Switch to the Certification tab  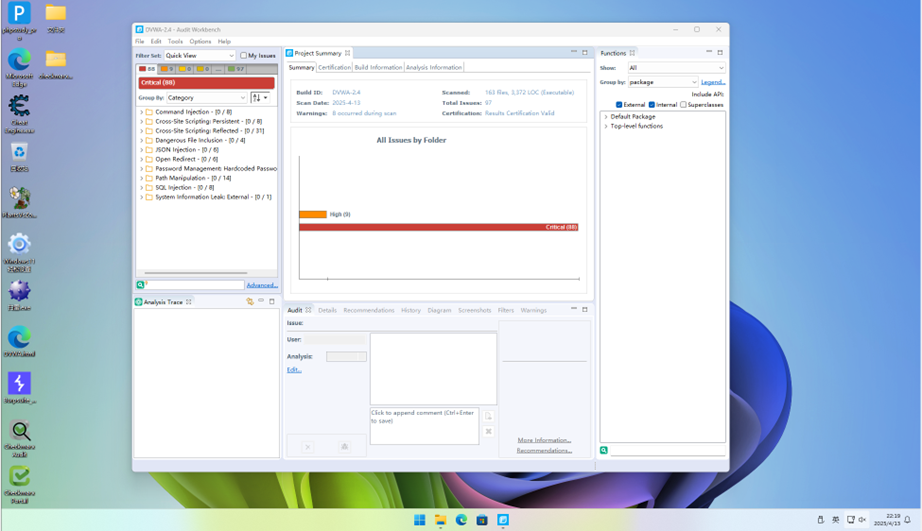click(334, 68)
